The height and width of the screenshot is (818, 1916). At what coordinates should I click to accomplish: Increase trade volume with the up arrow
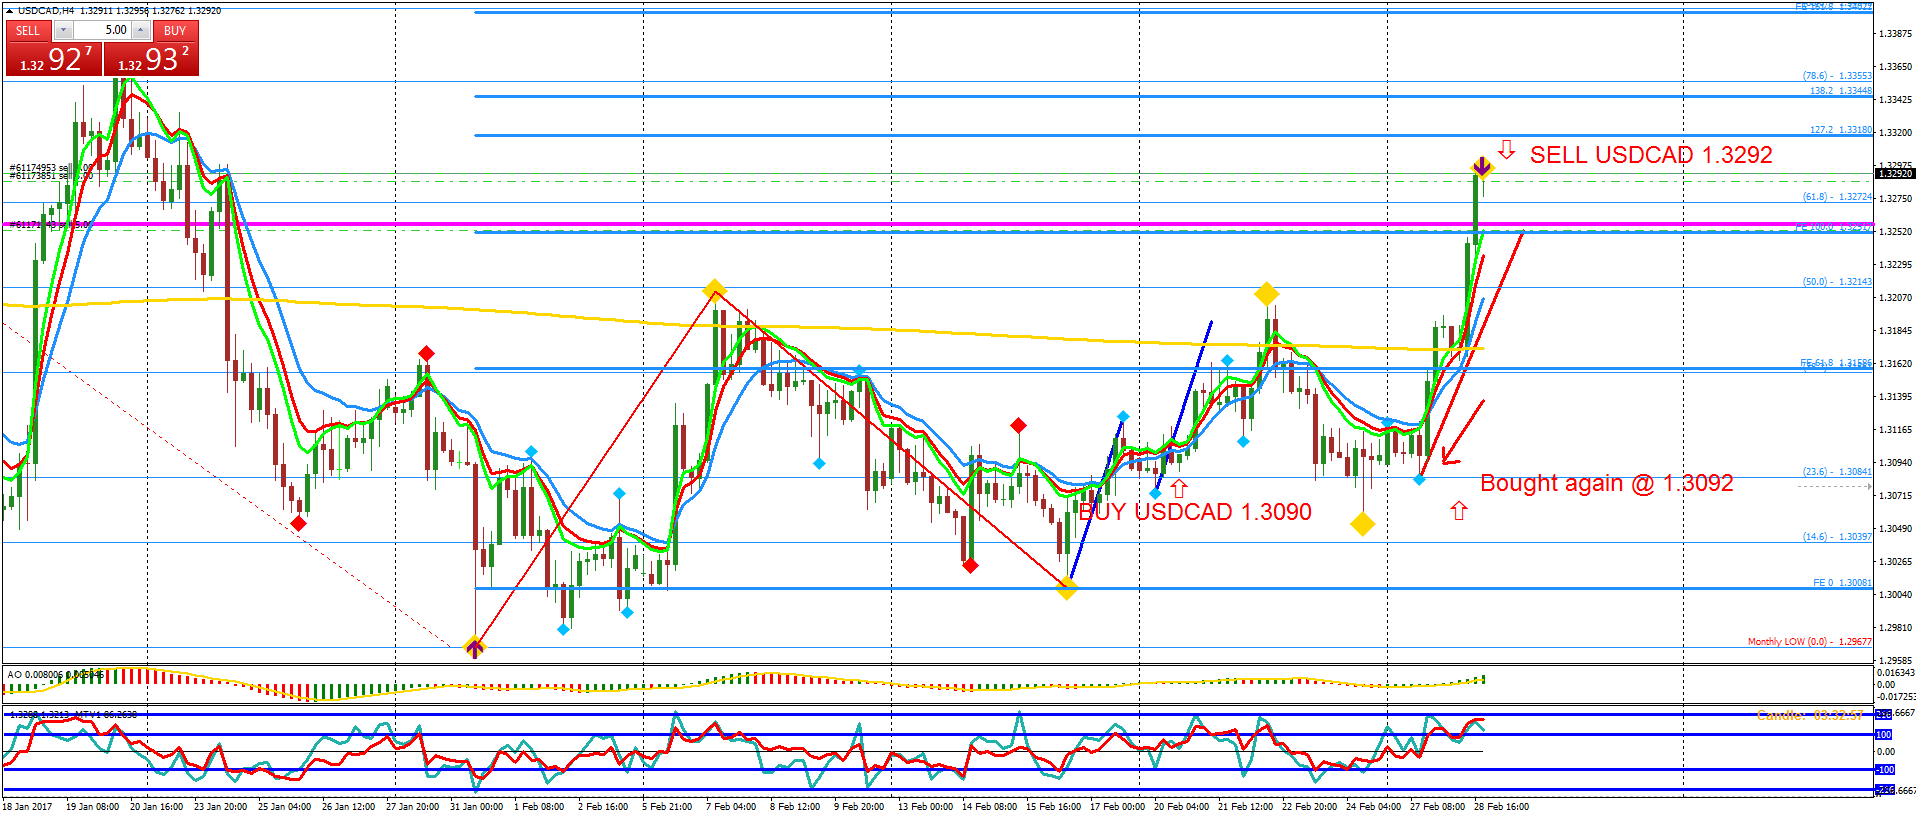141,31
